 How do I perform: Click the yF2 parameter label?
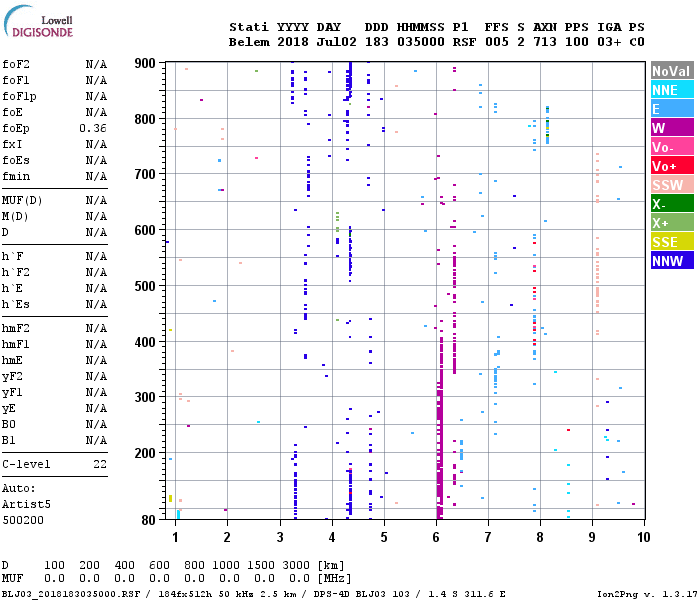point(12,377)
